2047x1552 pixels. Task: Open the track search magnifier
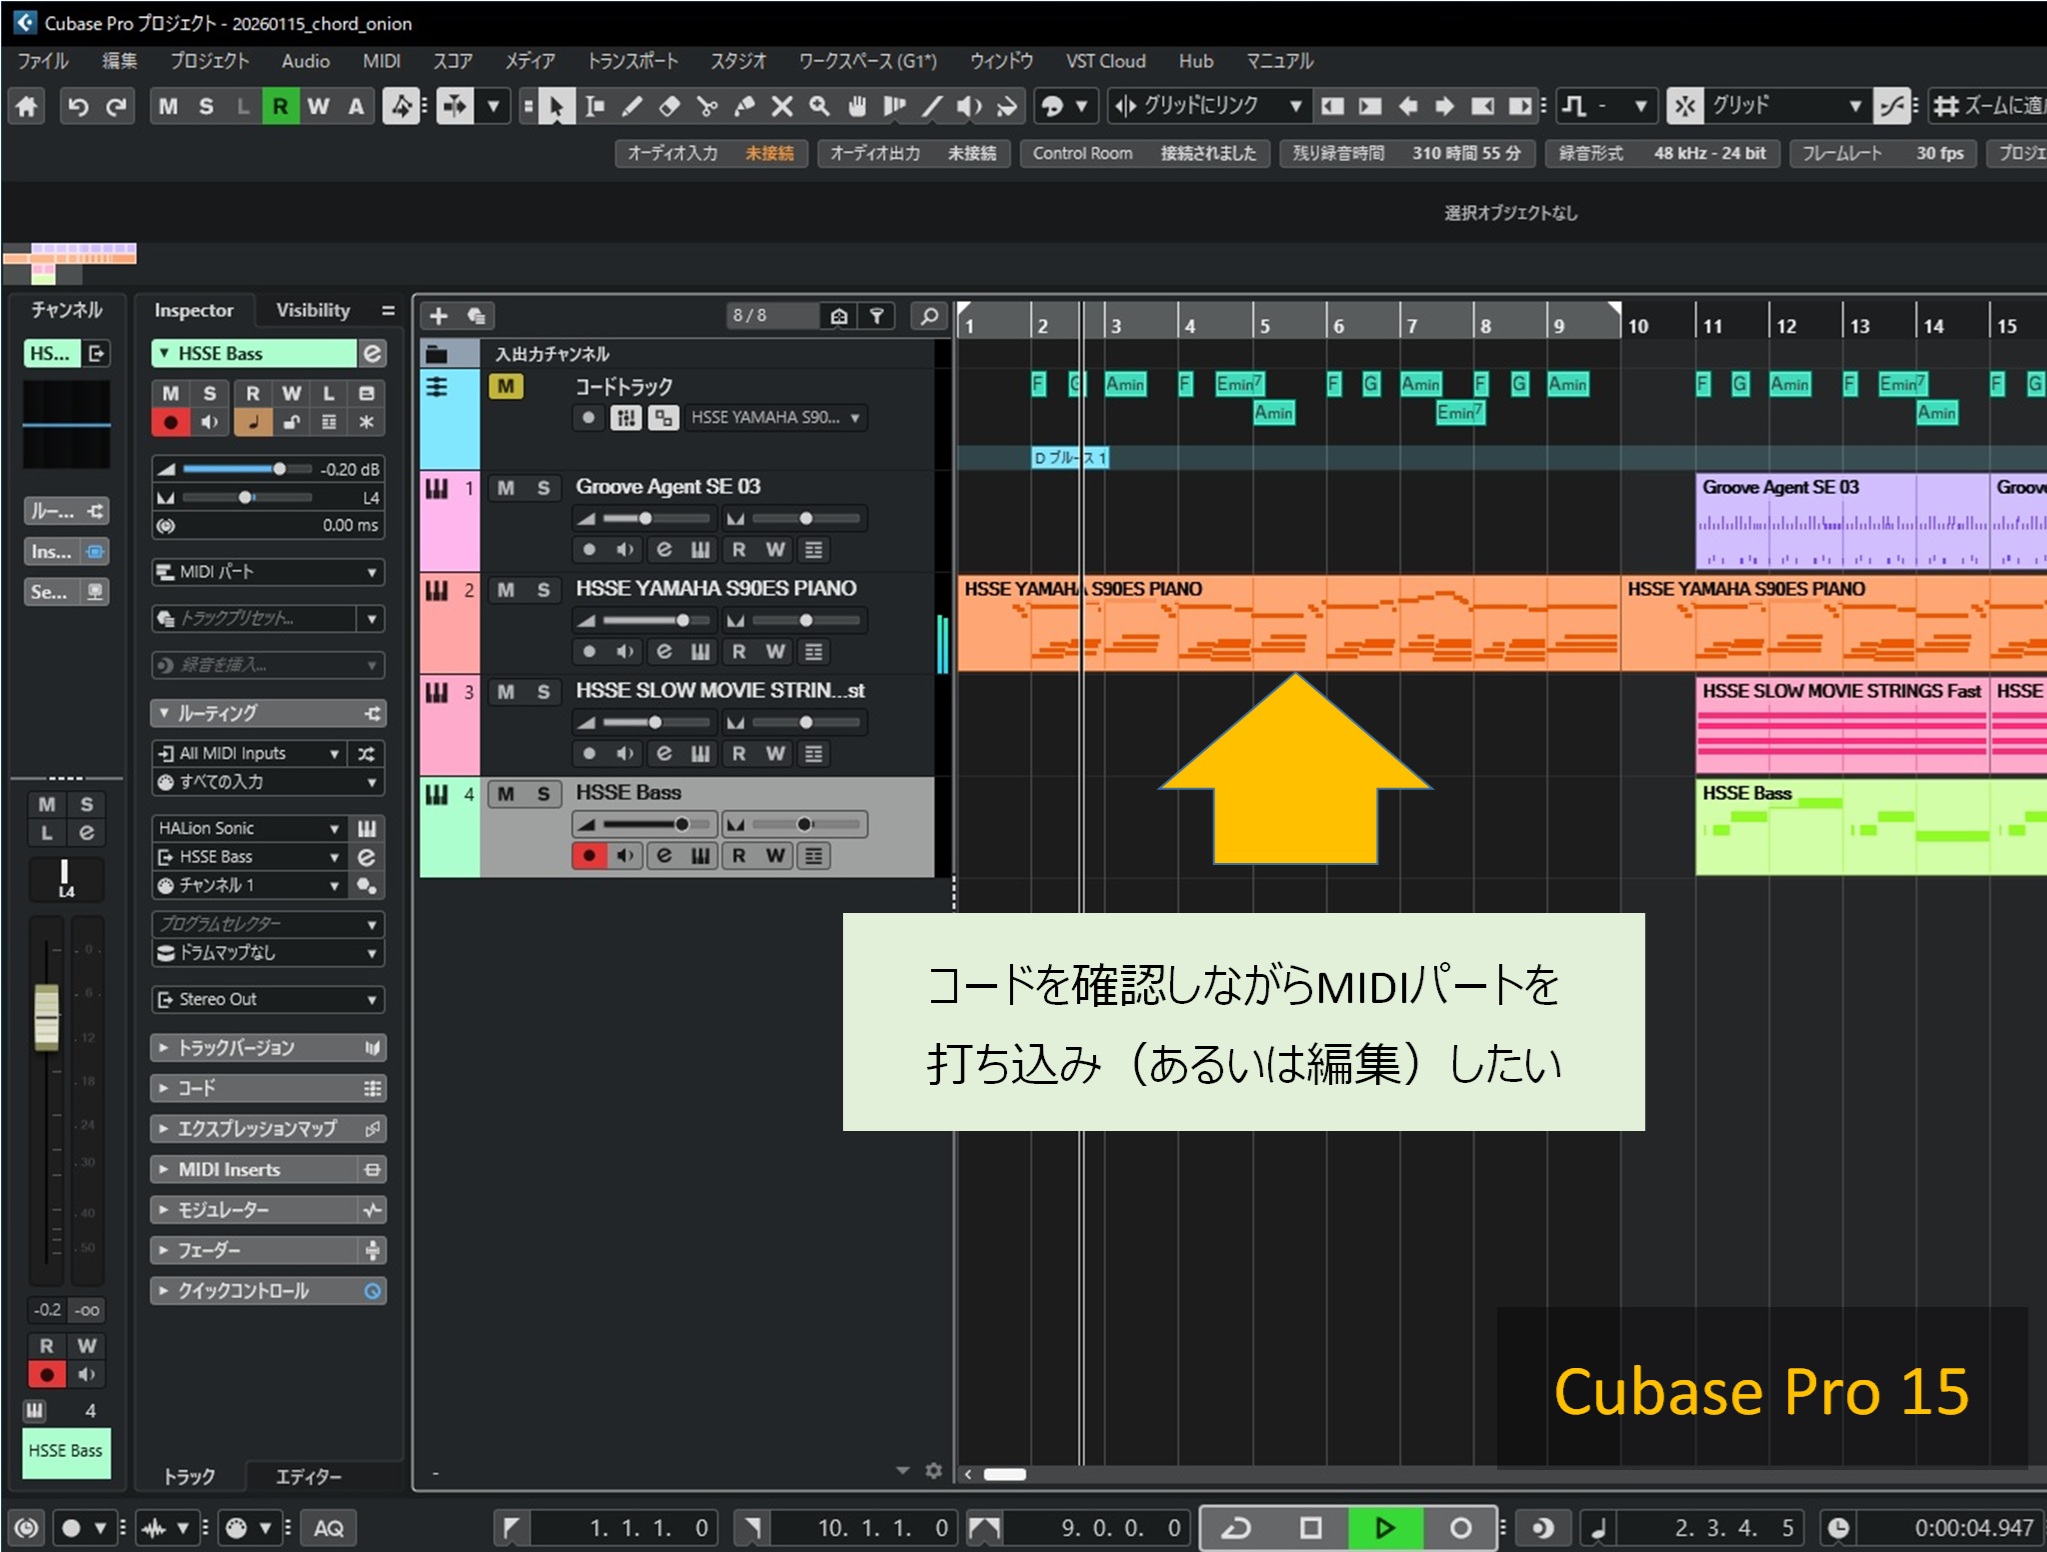click(929, 316)
